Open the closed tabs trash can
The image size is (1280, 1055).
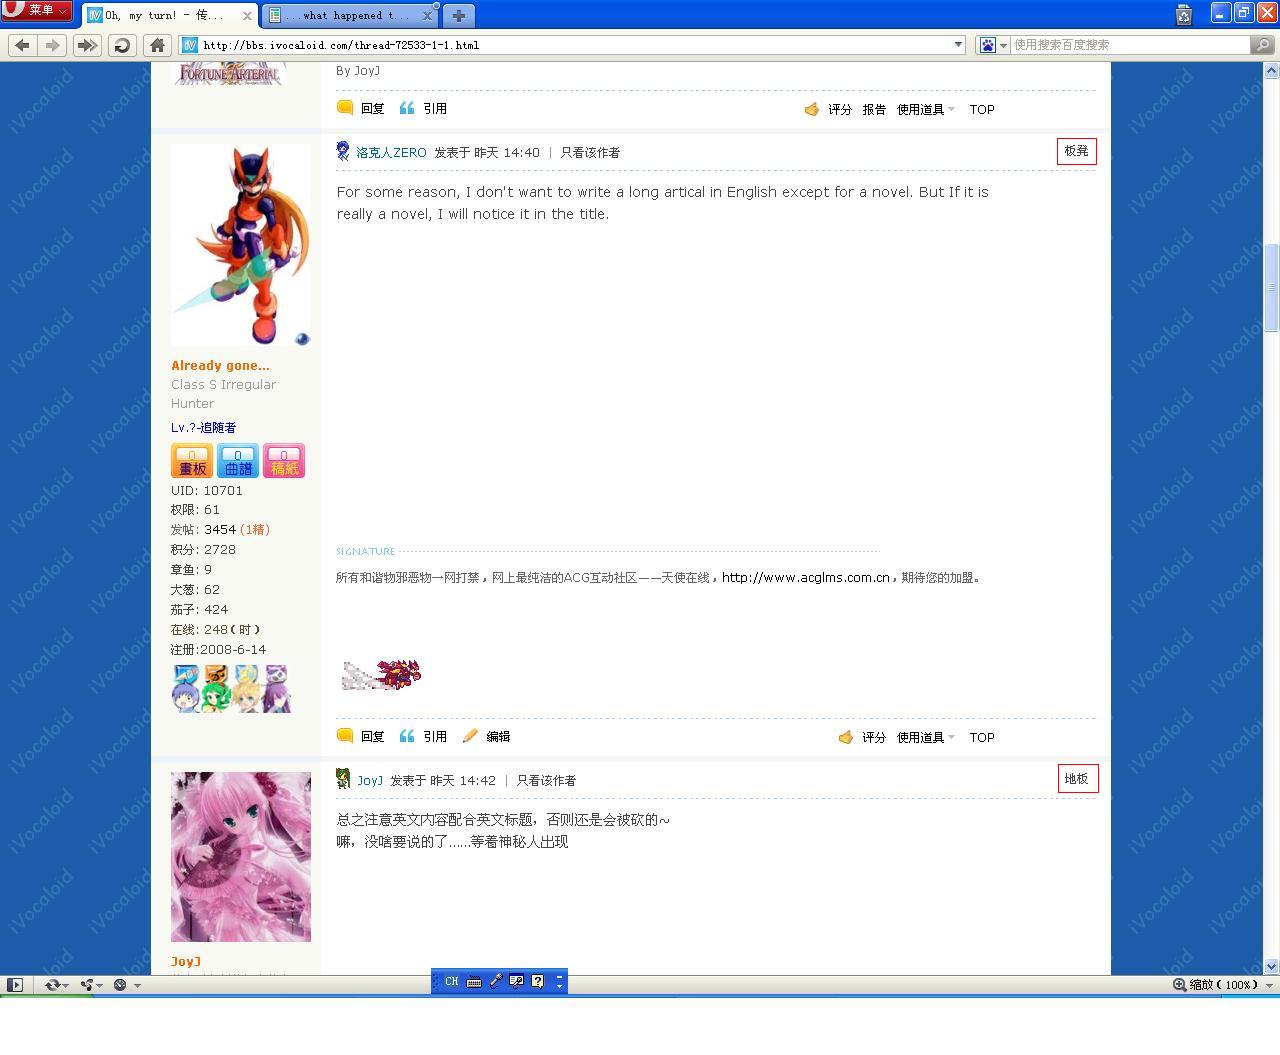pyautogui.click(x=1184, y=14)
